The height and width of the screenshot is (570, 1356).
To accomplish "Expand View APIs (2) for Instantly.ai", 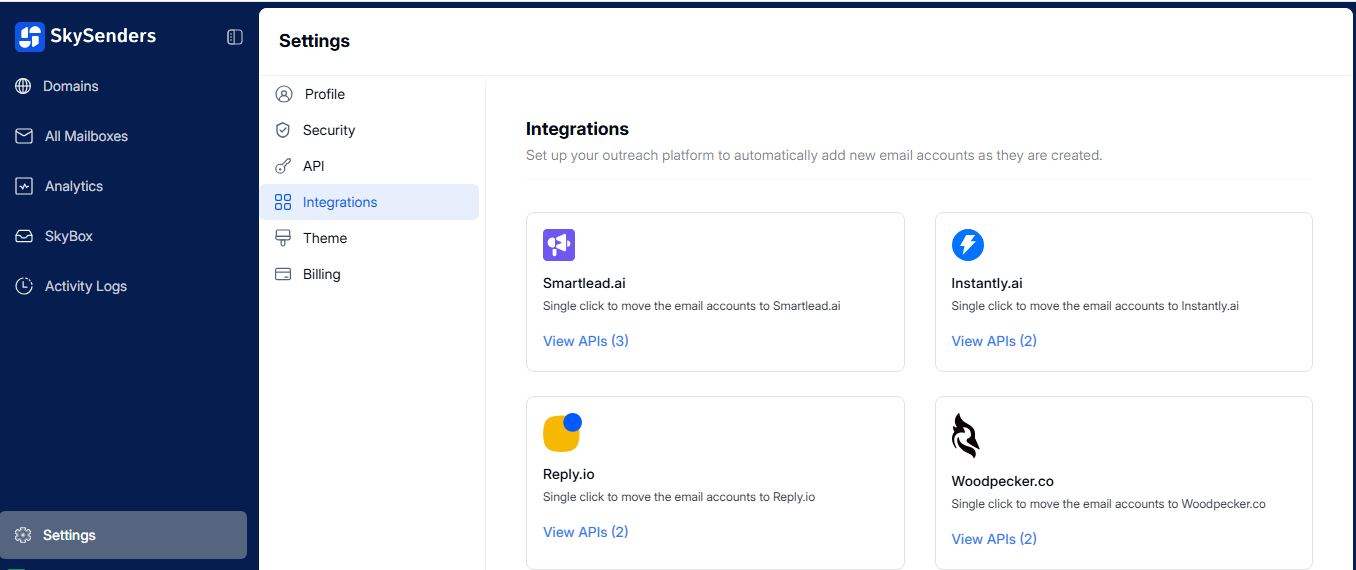I will coord(993,341).
